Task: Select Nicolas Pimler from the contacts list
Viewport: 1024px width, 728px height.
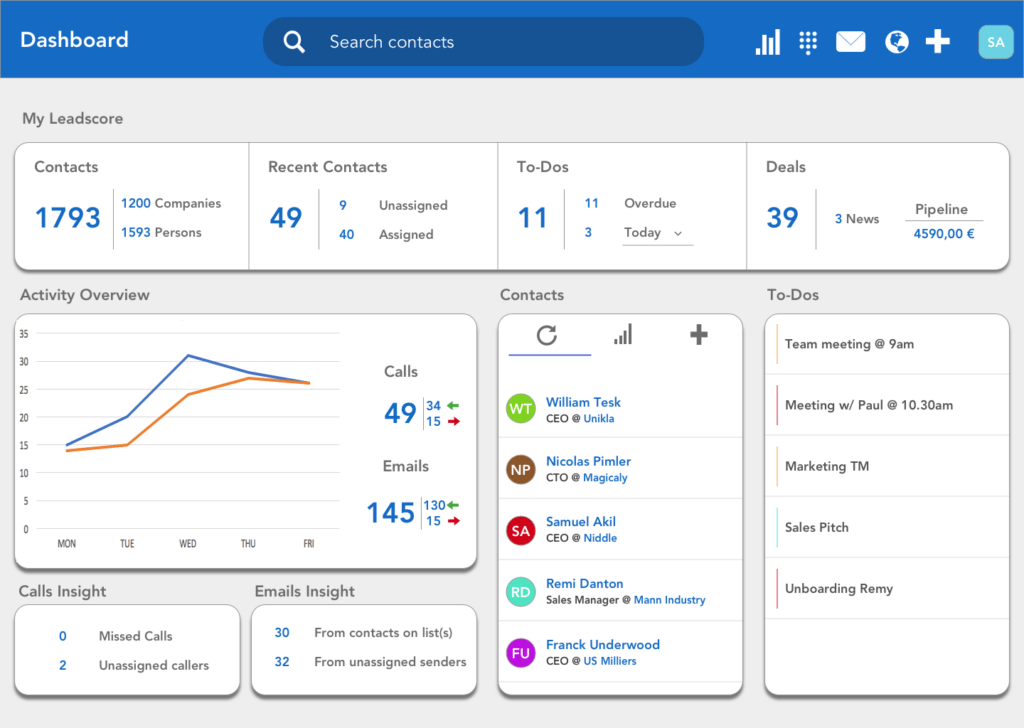Action: [x=587, y=461]
